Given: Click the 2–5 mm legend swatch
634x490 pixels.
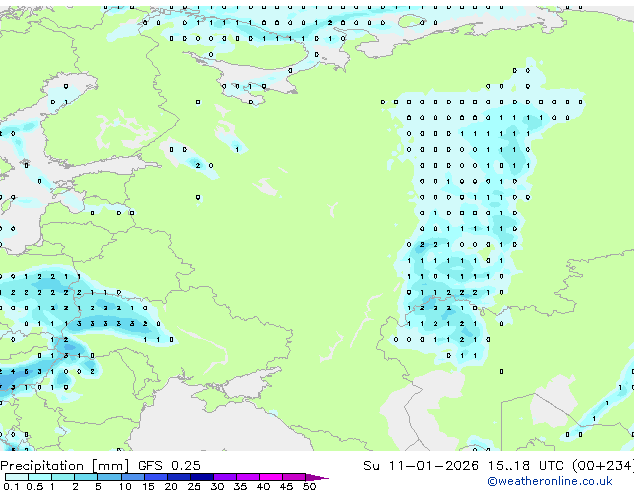Looking at the screenshot, I should (x=86, y=477).
